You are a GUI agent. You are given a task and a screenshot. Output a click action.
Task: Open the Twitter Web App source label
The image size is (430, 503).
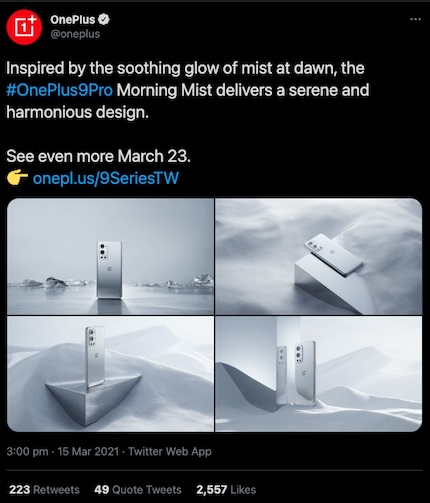pos(170,452)
